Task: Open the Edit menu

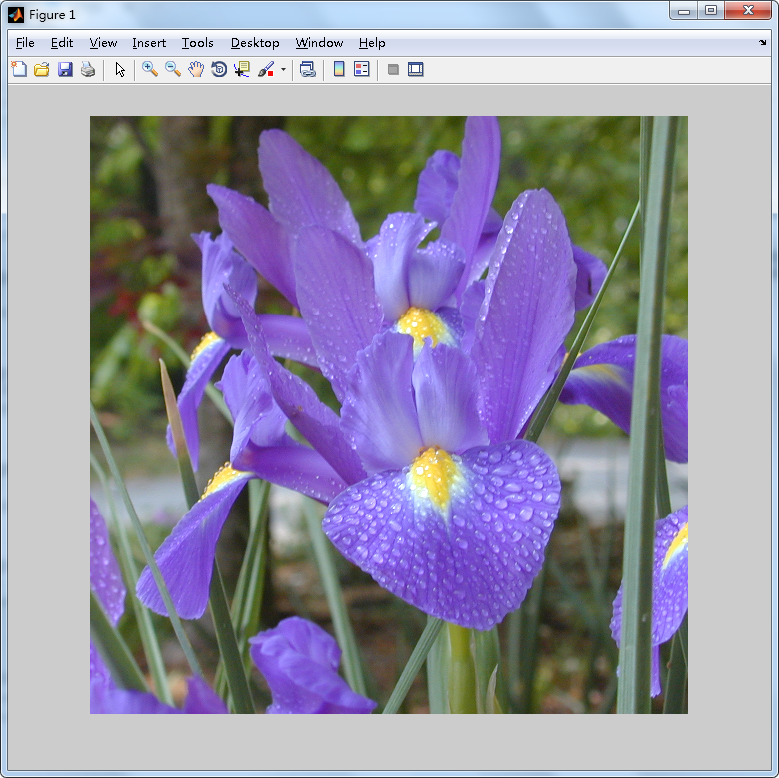Action: [x=62, y=43]
